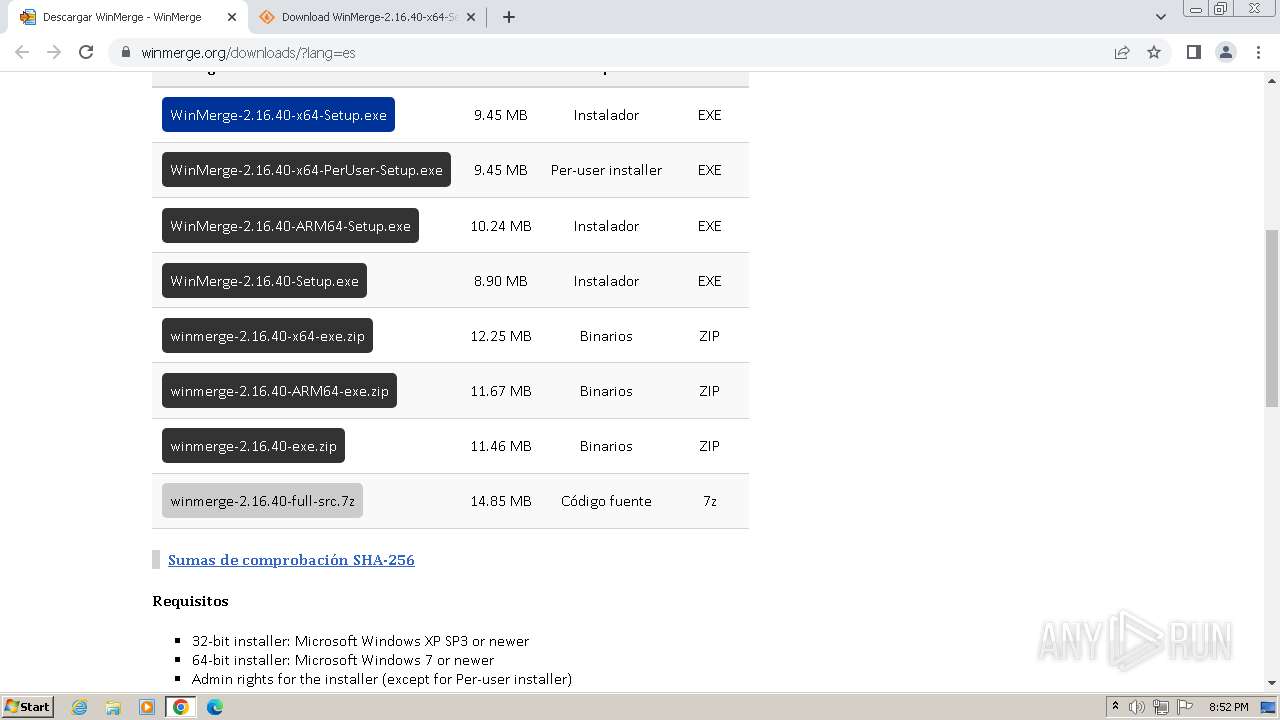Download winmerge-2.16.40-full-src.7z source code
Image resolution: width=1280 pixels, height=720 pixels.
[x=262, y=501]
